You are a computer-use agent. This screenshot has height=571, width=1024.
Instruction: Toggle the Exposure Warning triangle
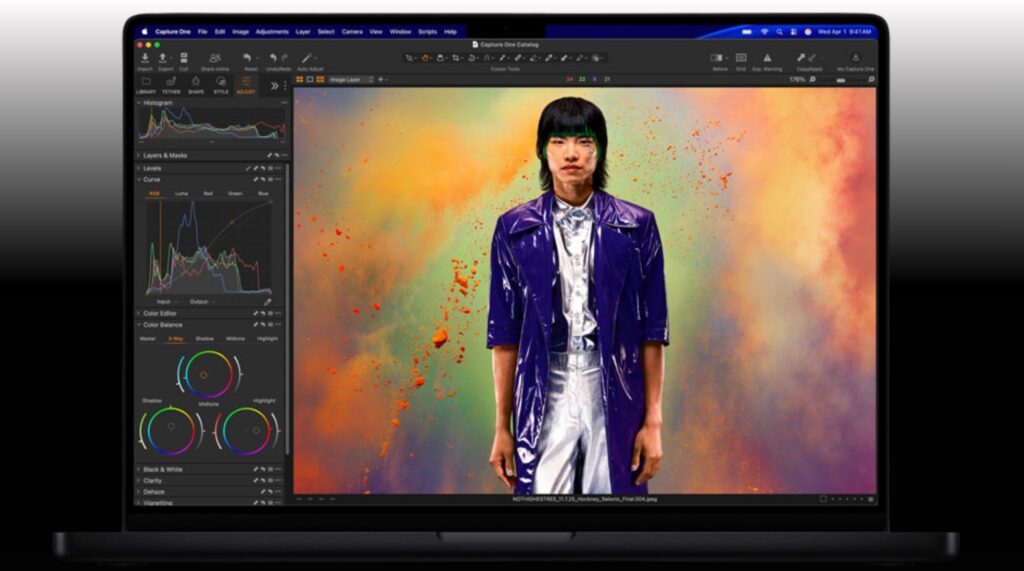pyautogui.click(x=767, y=58)
